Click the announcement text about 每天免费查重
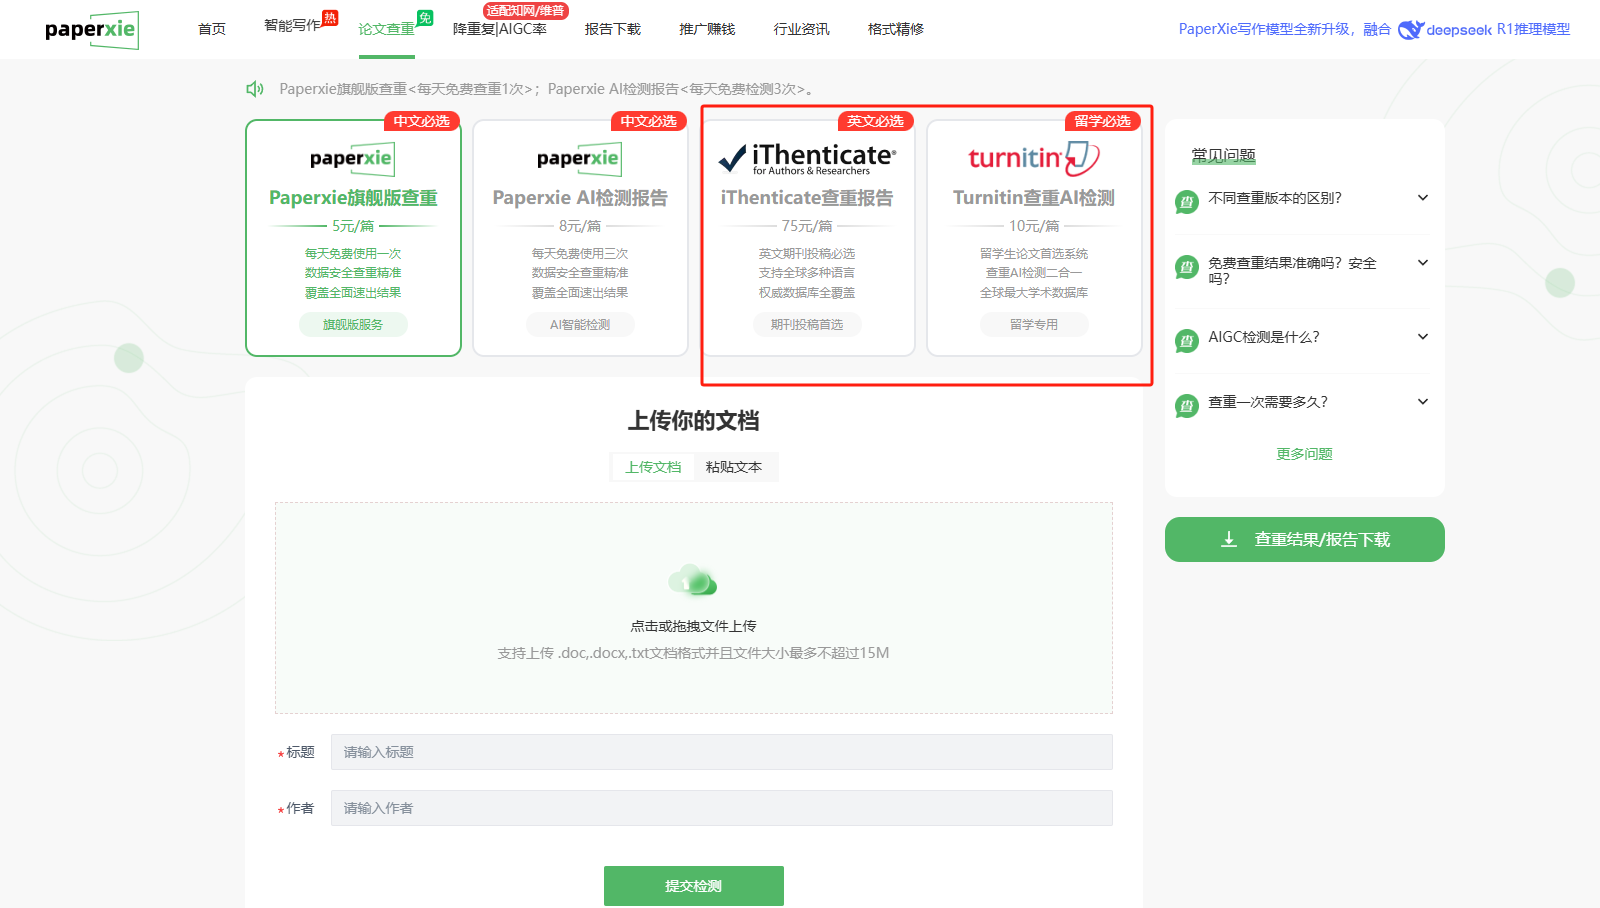The height and width of the screenshot is (908, 1600). 546,89
